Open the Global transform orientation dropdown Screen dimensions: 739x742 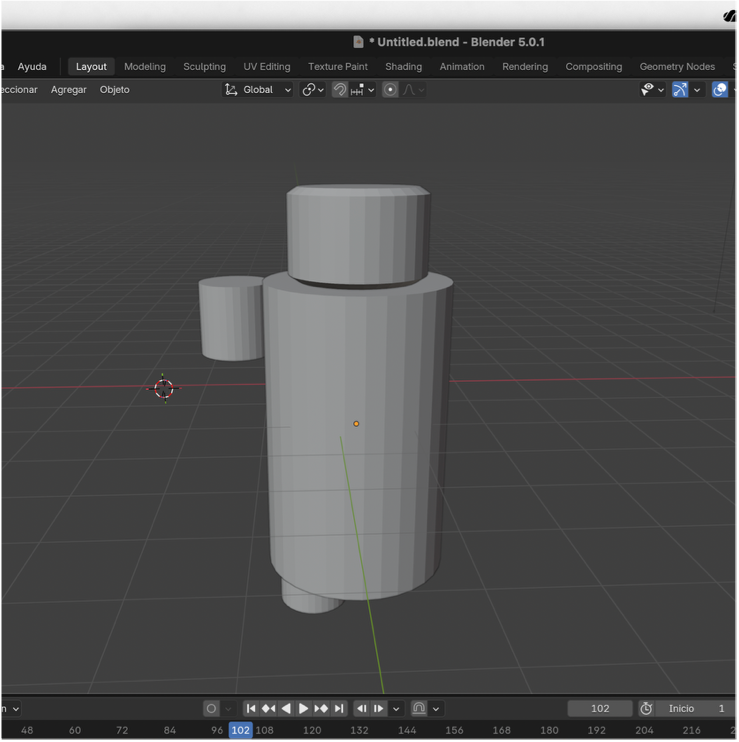[x=258, y=90]
